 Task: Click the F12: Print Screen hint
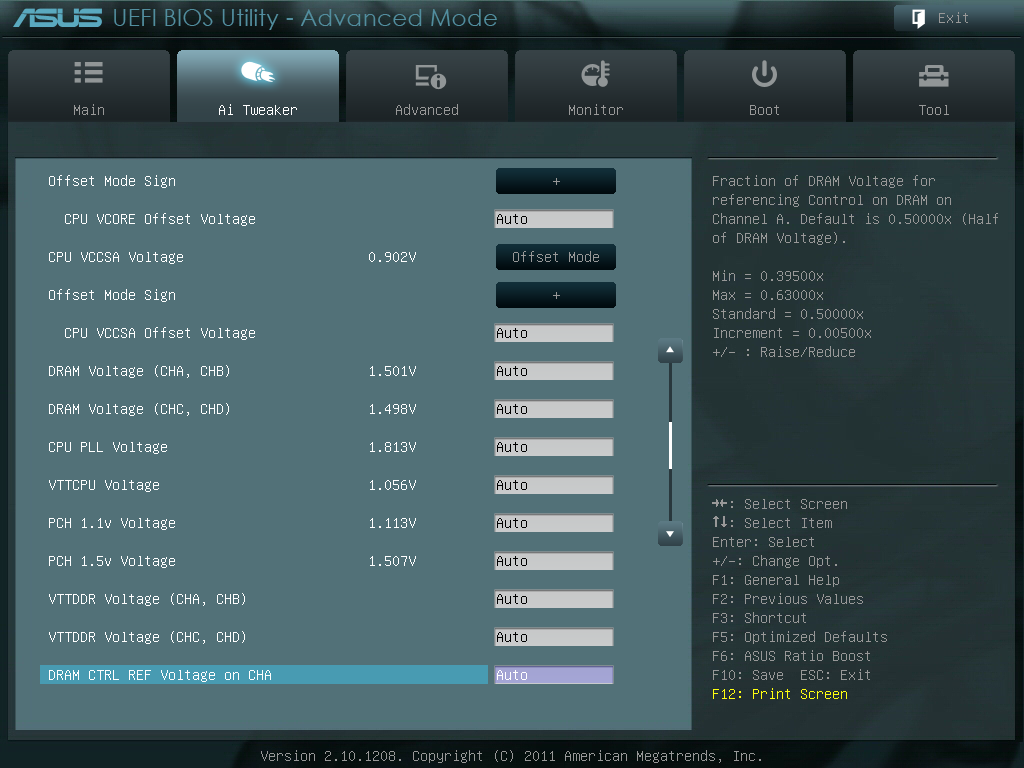(x=780, y=694)
